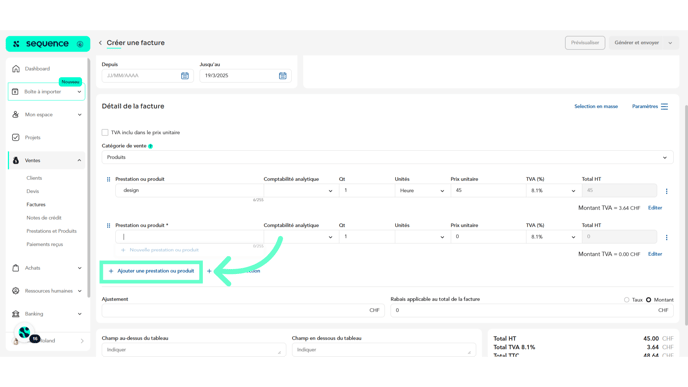Open the Paramètres lines icon
The height and width of the screenshot is (387, 688).
(664, 106)
